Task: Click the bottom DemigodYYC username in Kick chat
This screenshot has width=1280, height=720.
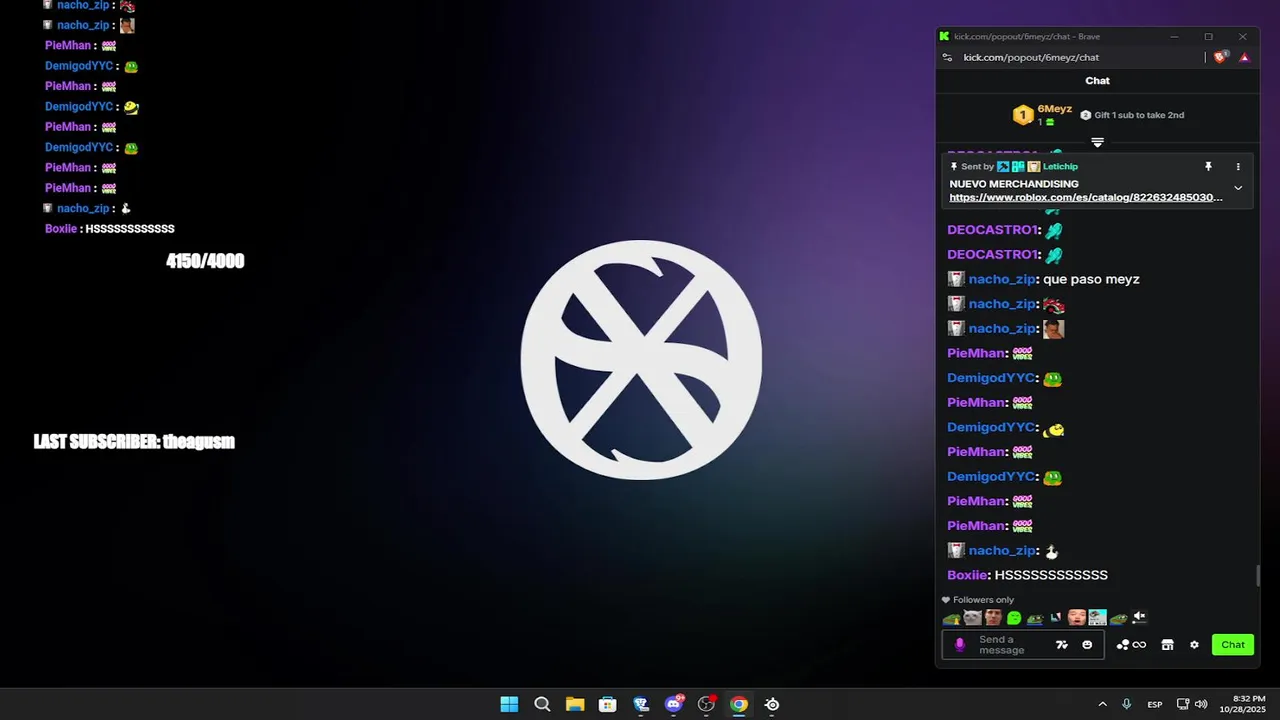Action: [991, 477]
